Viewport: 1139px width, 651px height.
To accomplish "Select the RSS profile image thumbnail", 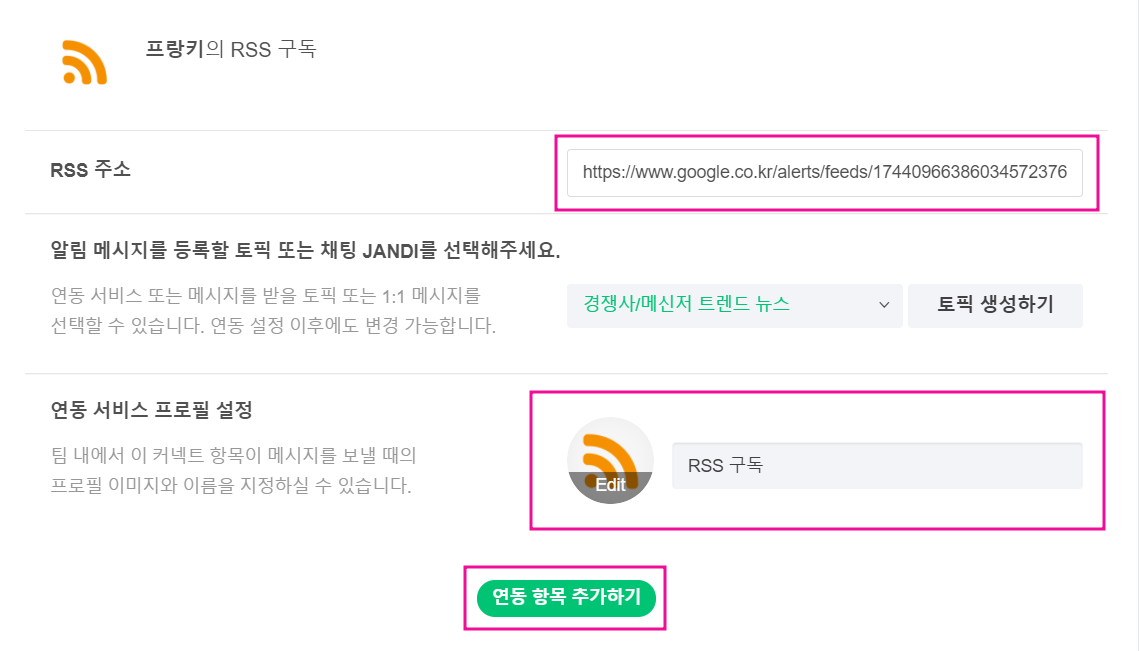I will click(x=610, y=453).
